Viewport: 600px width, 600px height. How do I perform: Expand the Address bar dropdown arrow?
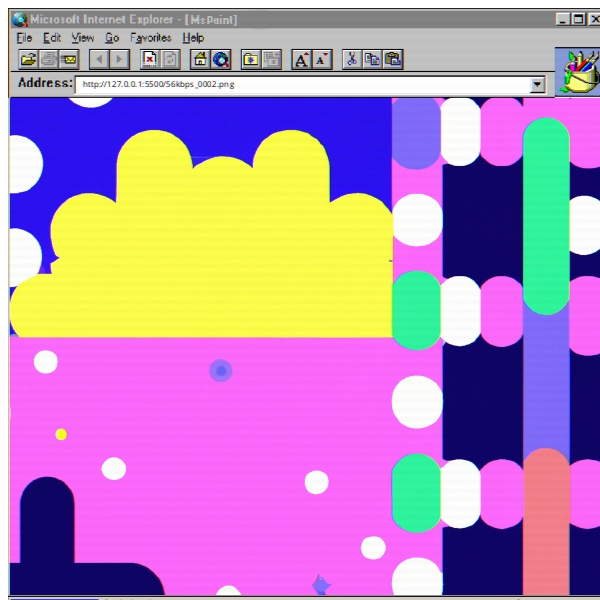(x=538, y=85)
